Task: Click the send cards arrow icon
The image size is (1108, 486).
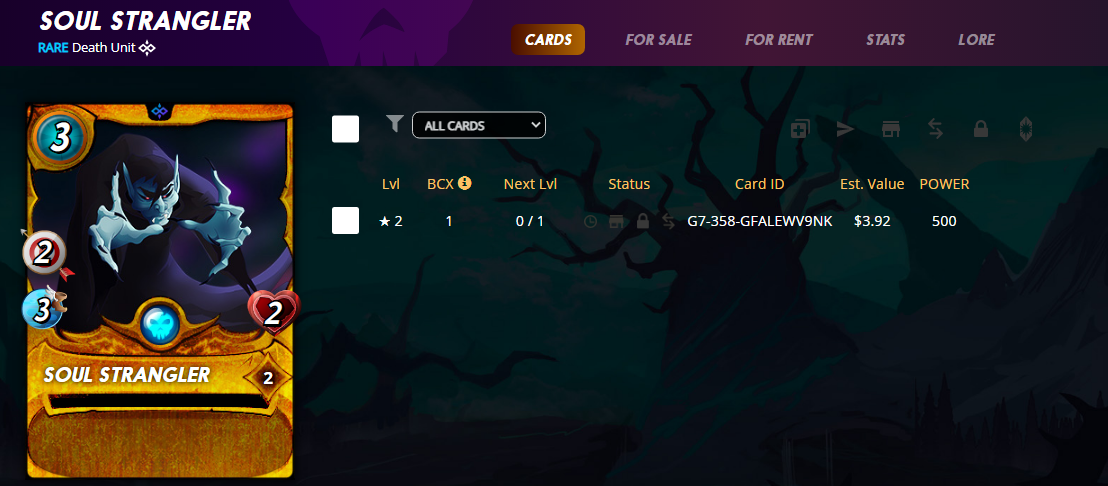Action: point(845,129)
